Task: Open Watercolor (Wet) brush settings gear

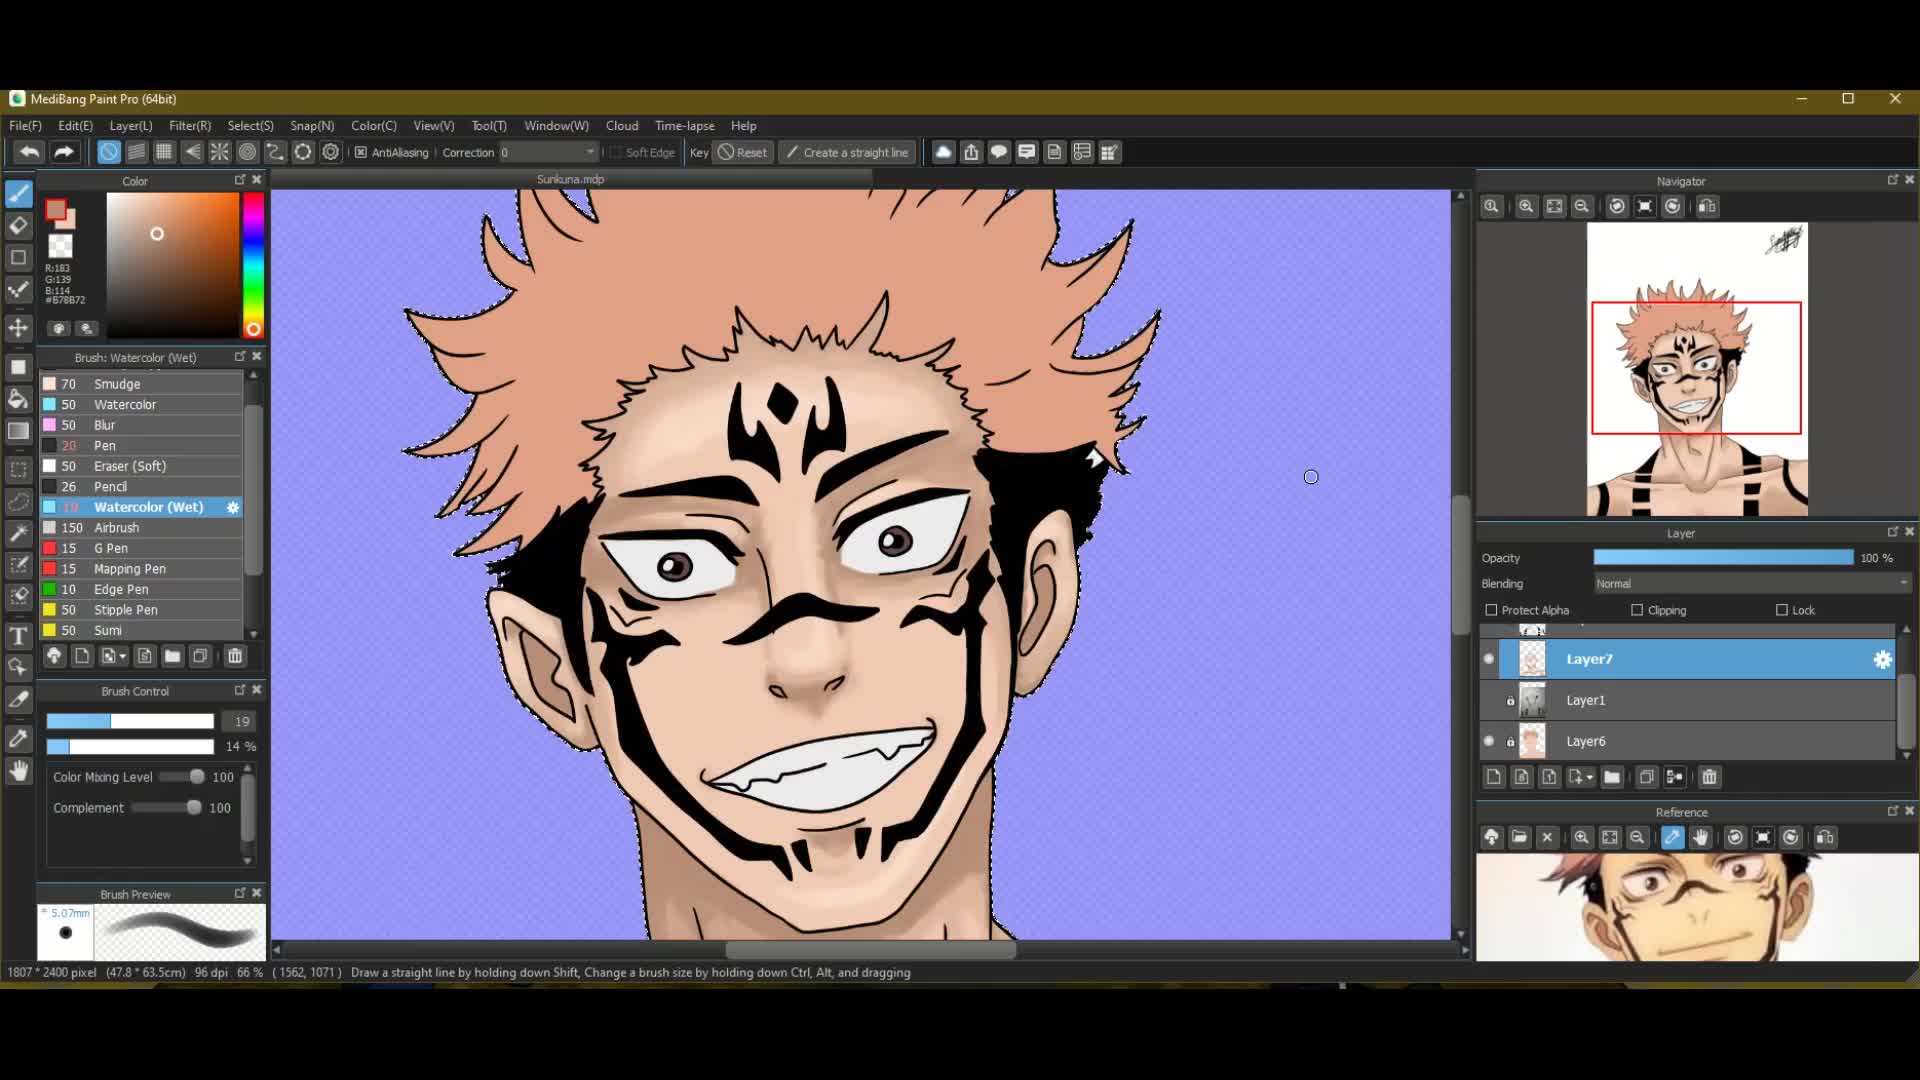Action: (233, 508)
